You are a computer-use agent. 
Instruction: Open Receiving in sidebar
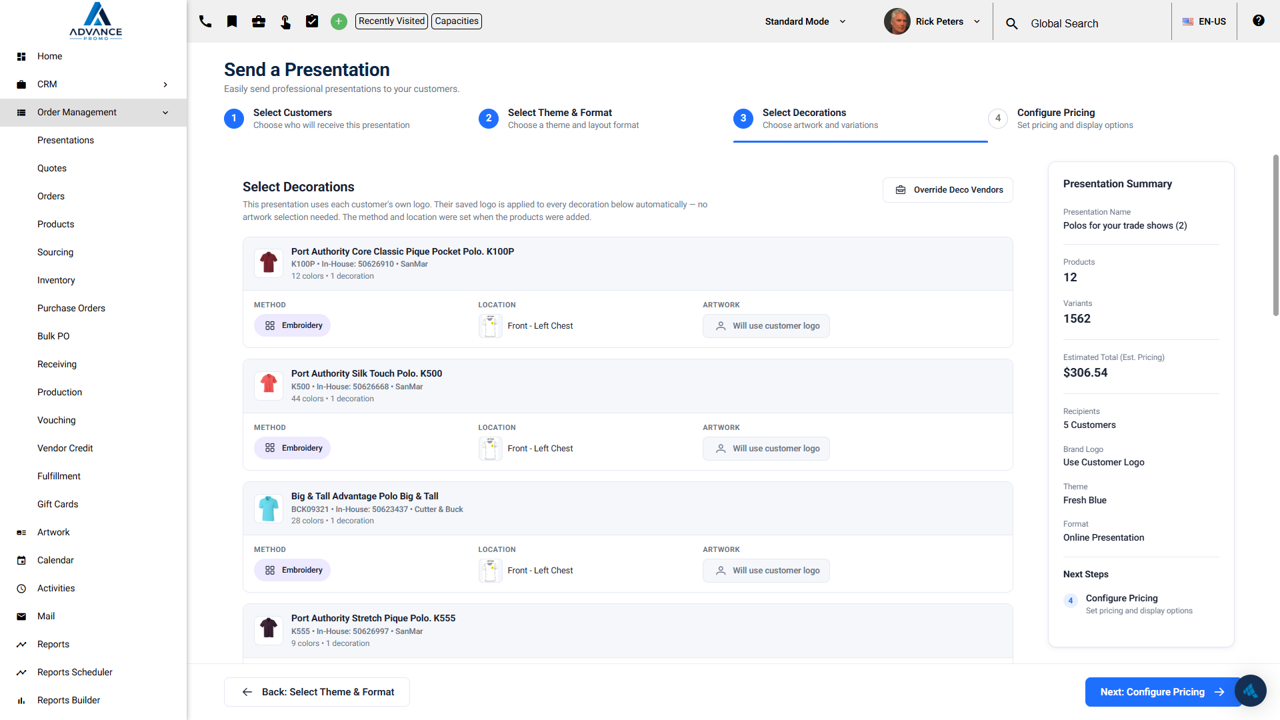57,364
